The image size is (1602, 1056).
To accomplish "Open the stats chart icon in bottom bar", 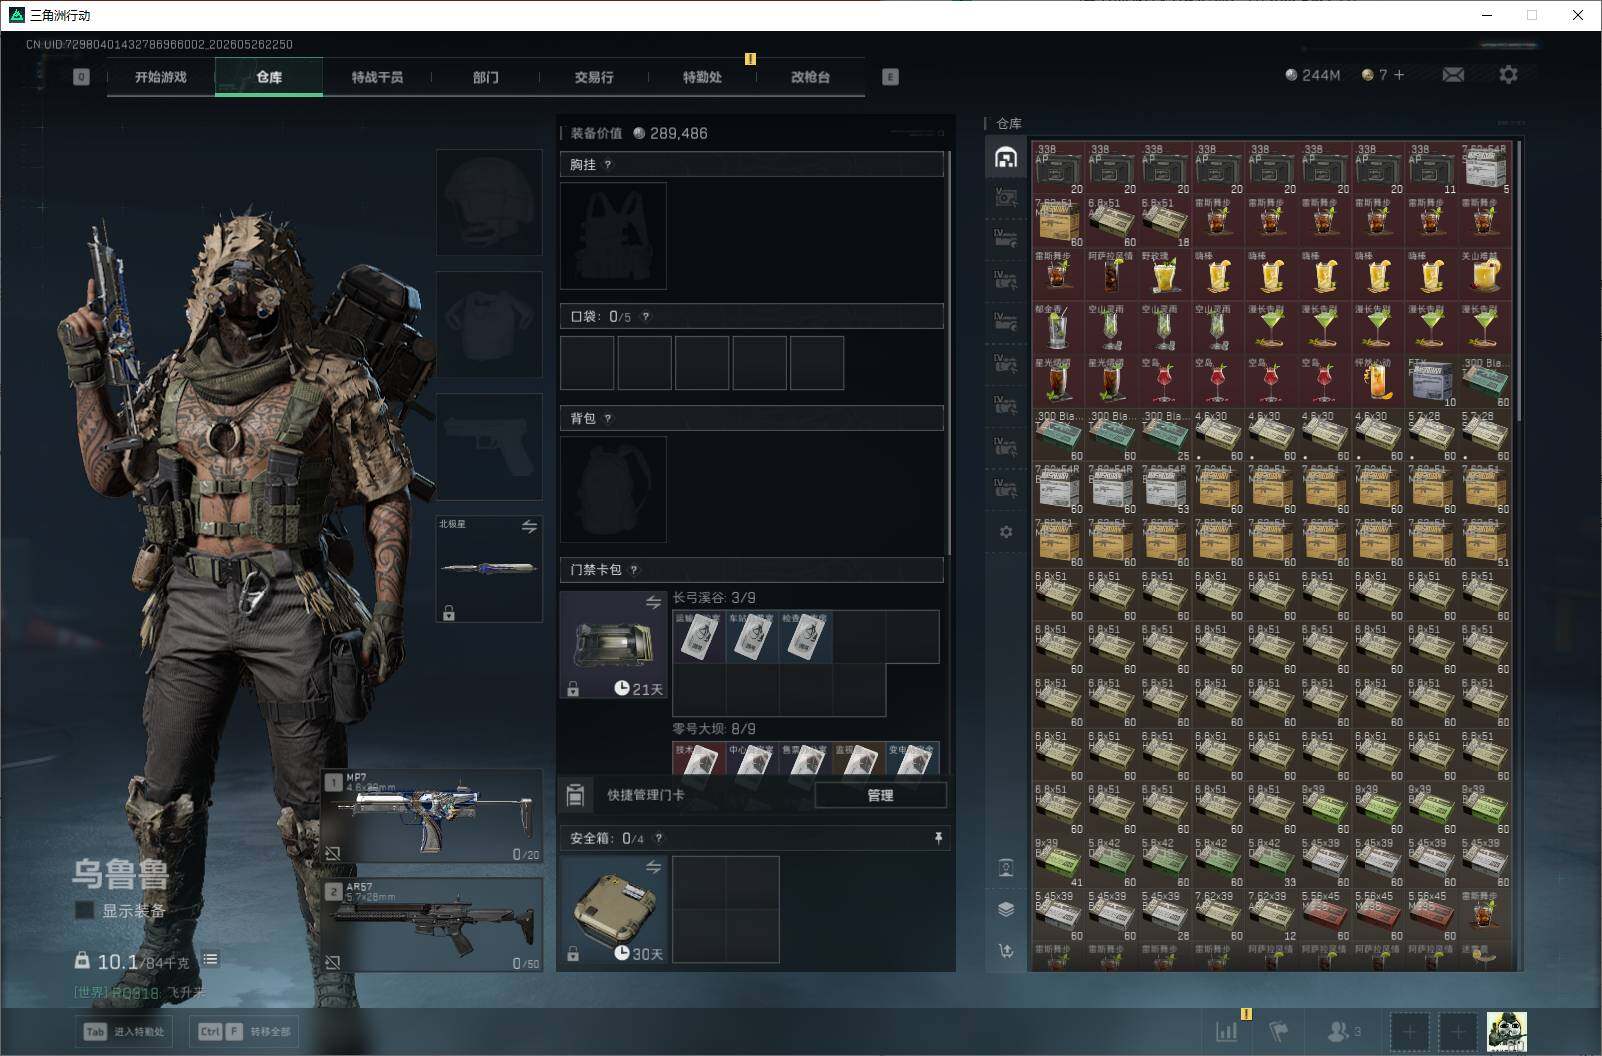I will coord(1226,1031).
